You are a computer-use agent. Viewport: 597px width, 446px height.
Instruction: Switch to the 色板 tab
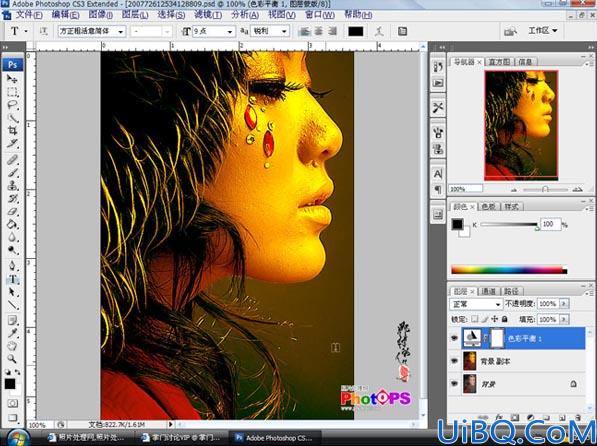(x=488, y=207)
